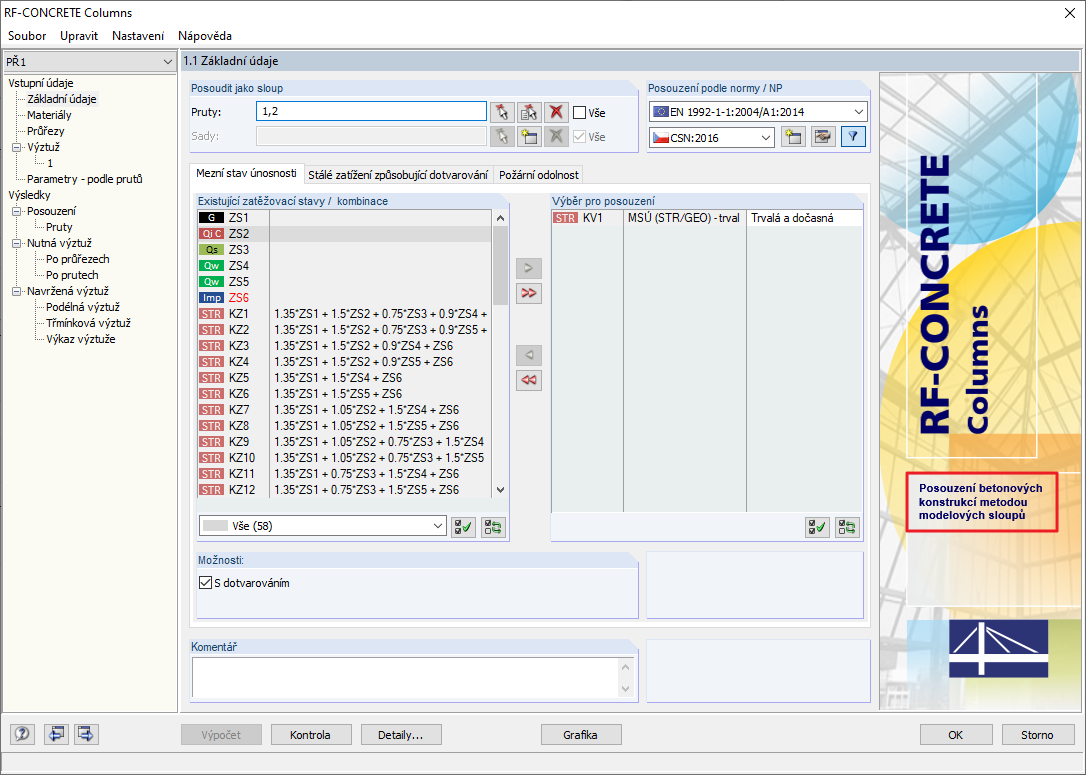The width and height of the screenshot is (1086, 775).
Task: Open the Soubor menu
Action: pos(27,35)
